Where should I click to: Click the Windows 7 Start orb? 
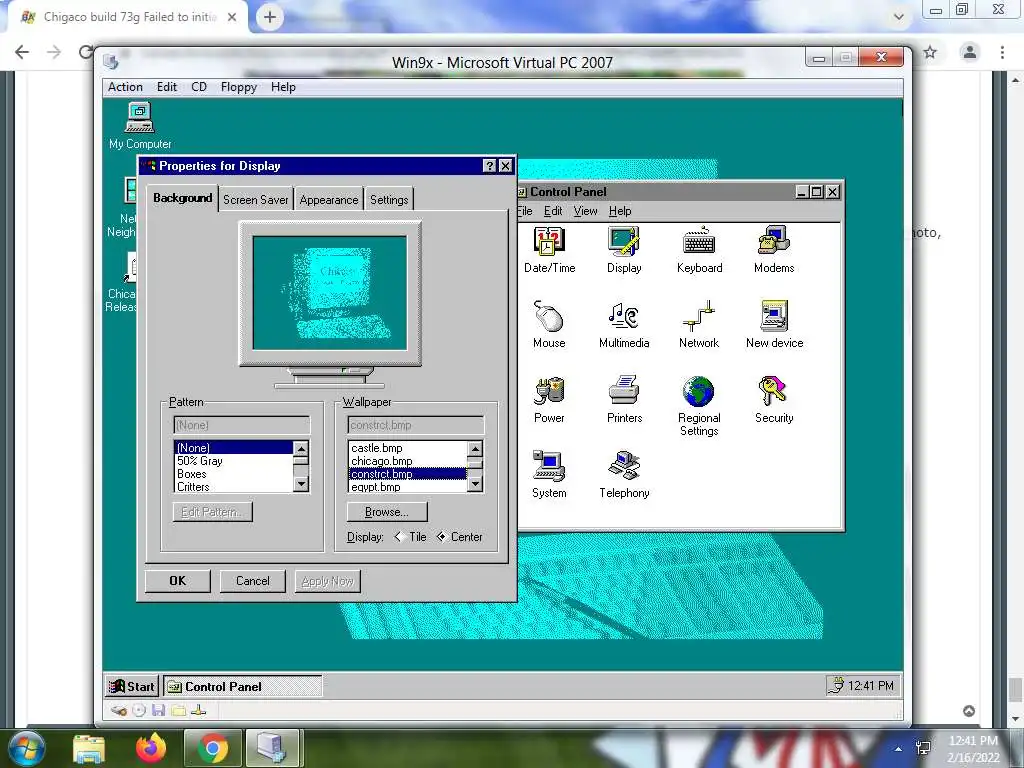(26, 749)
